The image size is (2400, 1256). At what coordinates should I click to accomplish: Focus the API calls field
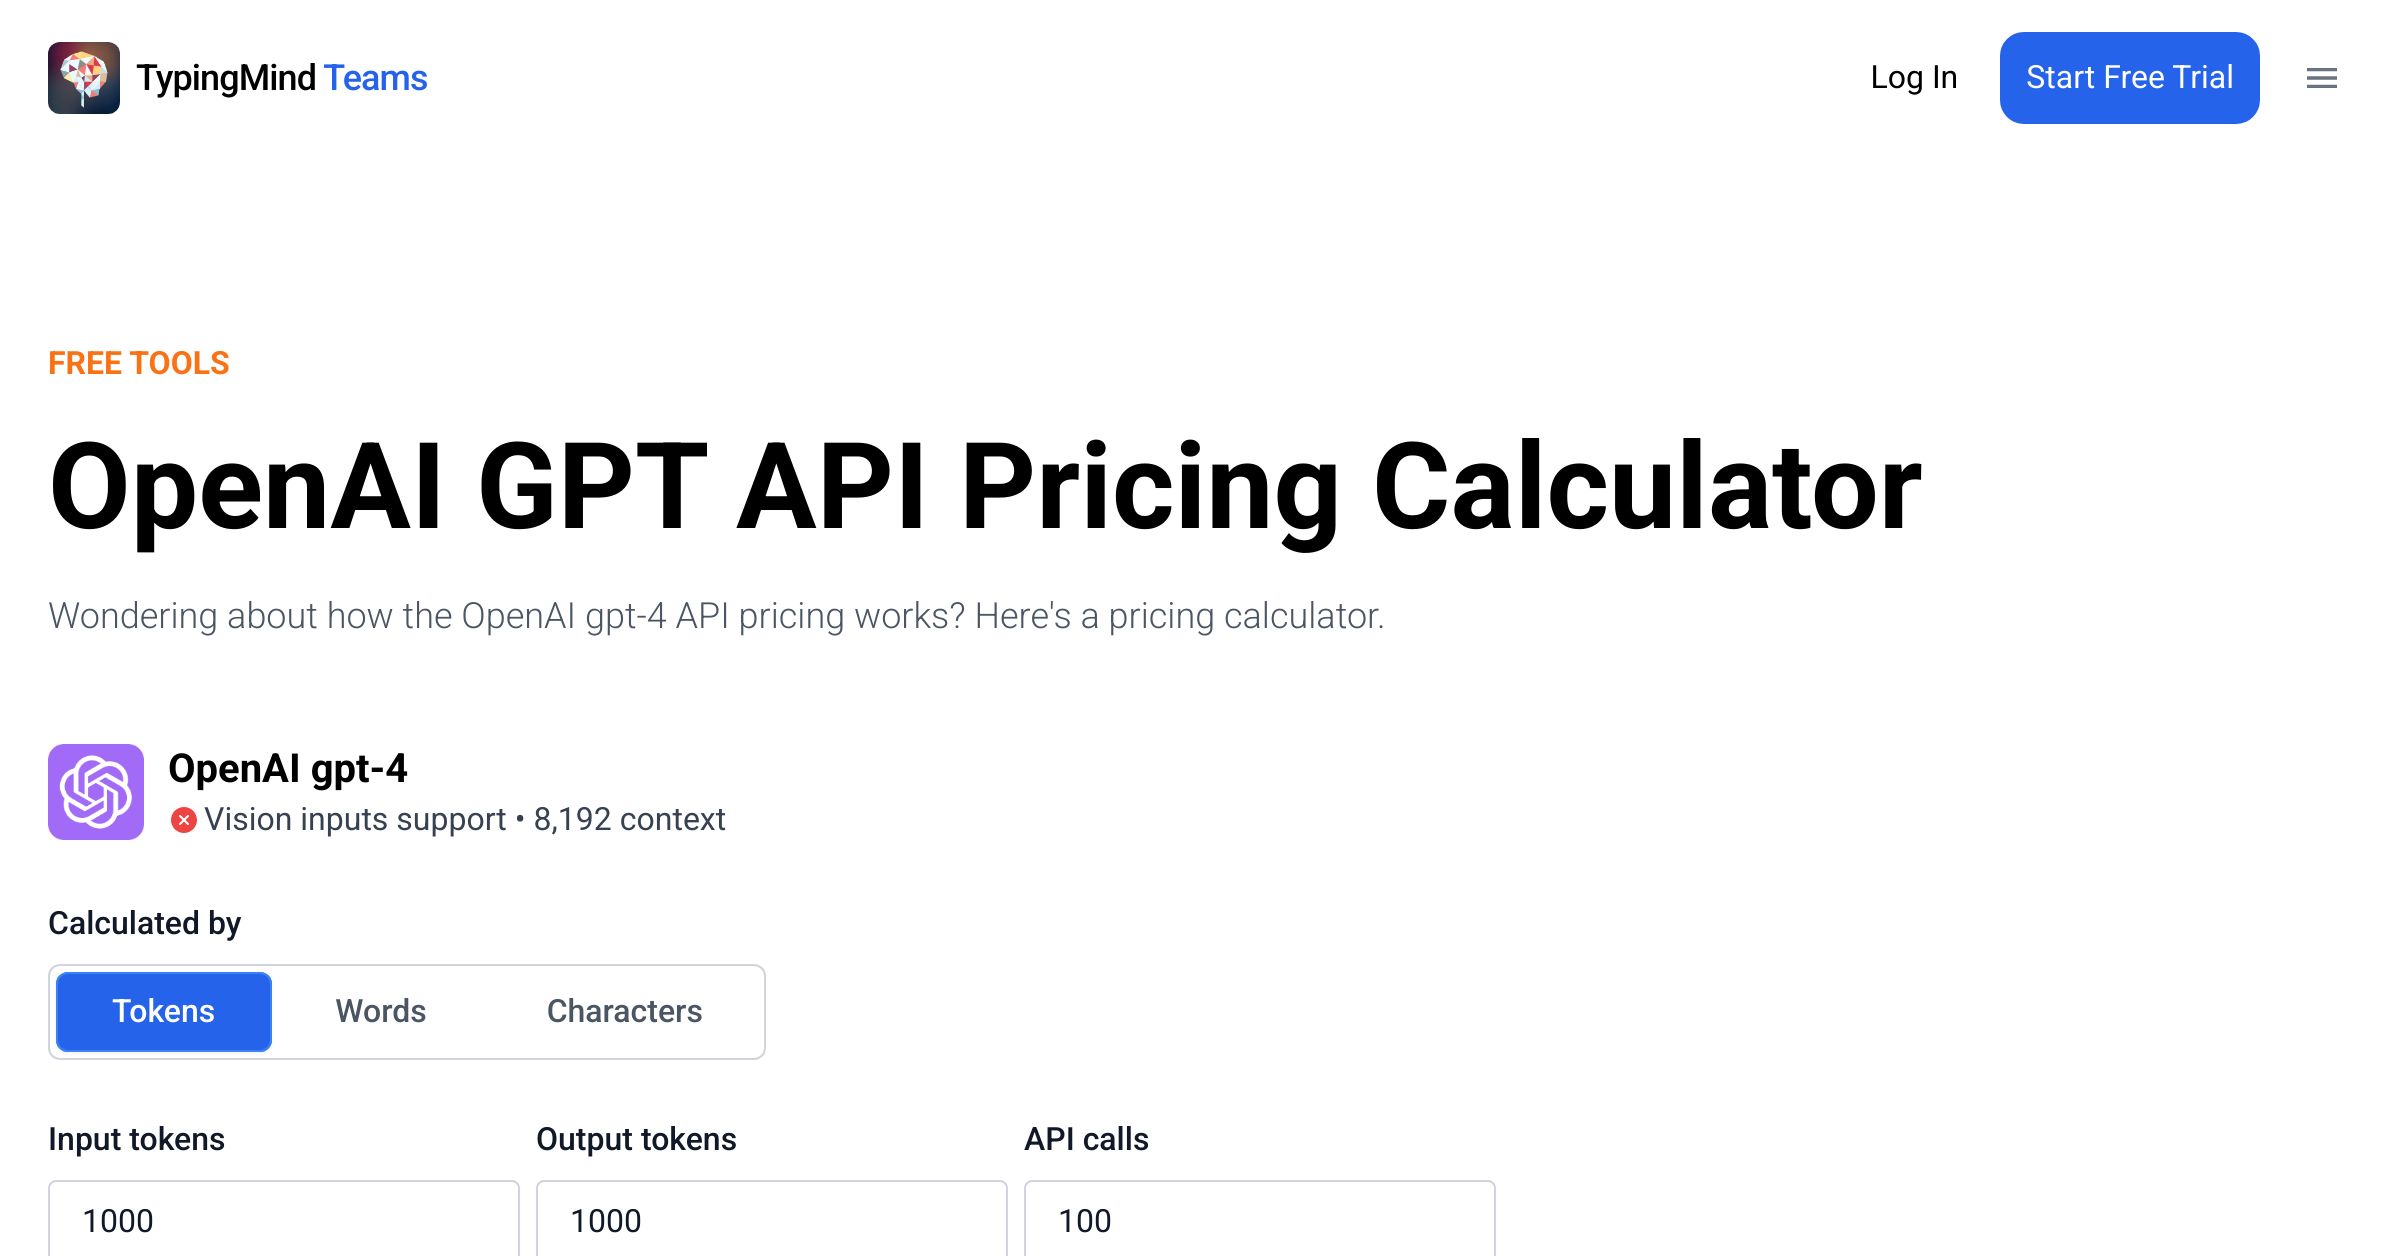[x=1260, y=1219]
